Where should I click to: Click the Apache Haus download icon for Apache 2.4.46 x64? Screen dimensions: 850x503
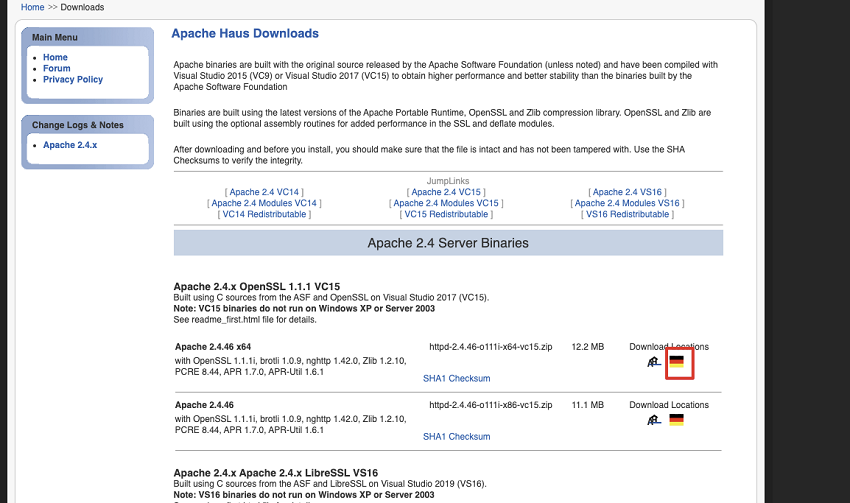654,362
